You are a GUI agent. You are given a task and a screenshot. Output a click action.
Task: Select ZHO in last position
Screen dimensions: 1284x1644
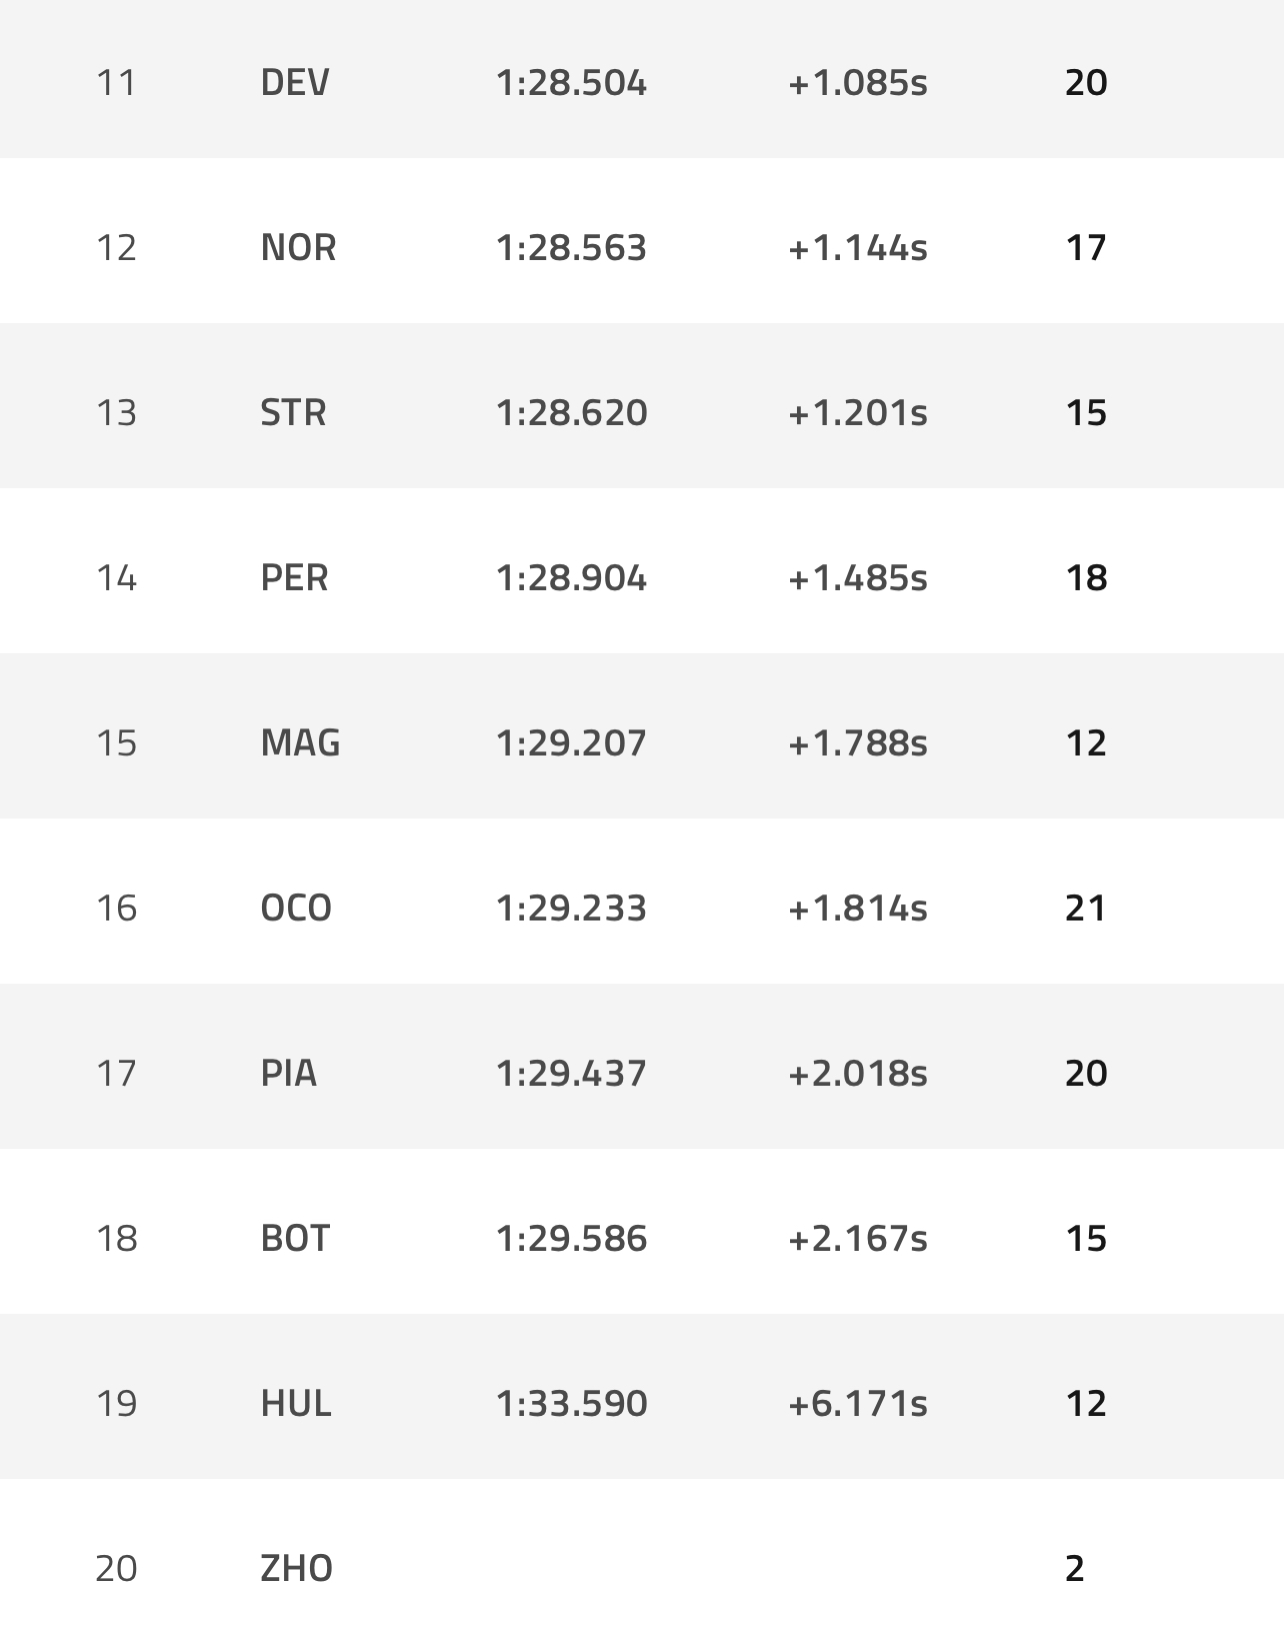[296, 1568]
